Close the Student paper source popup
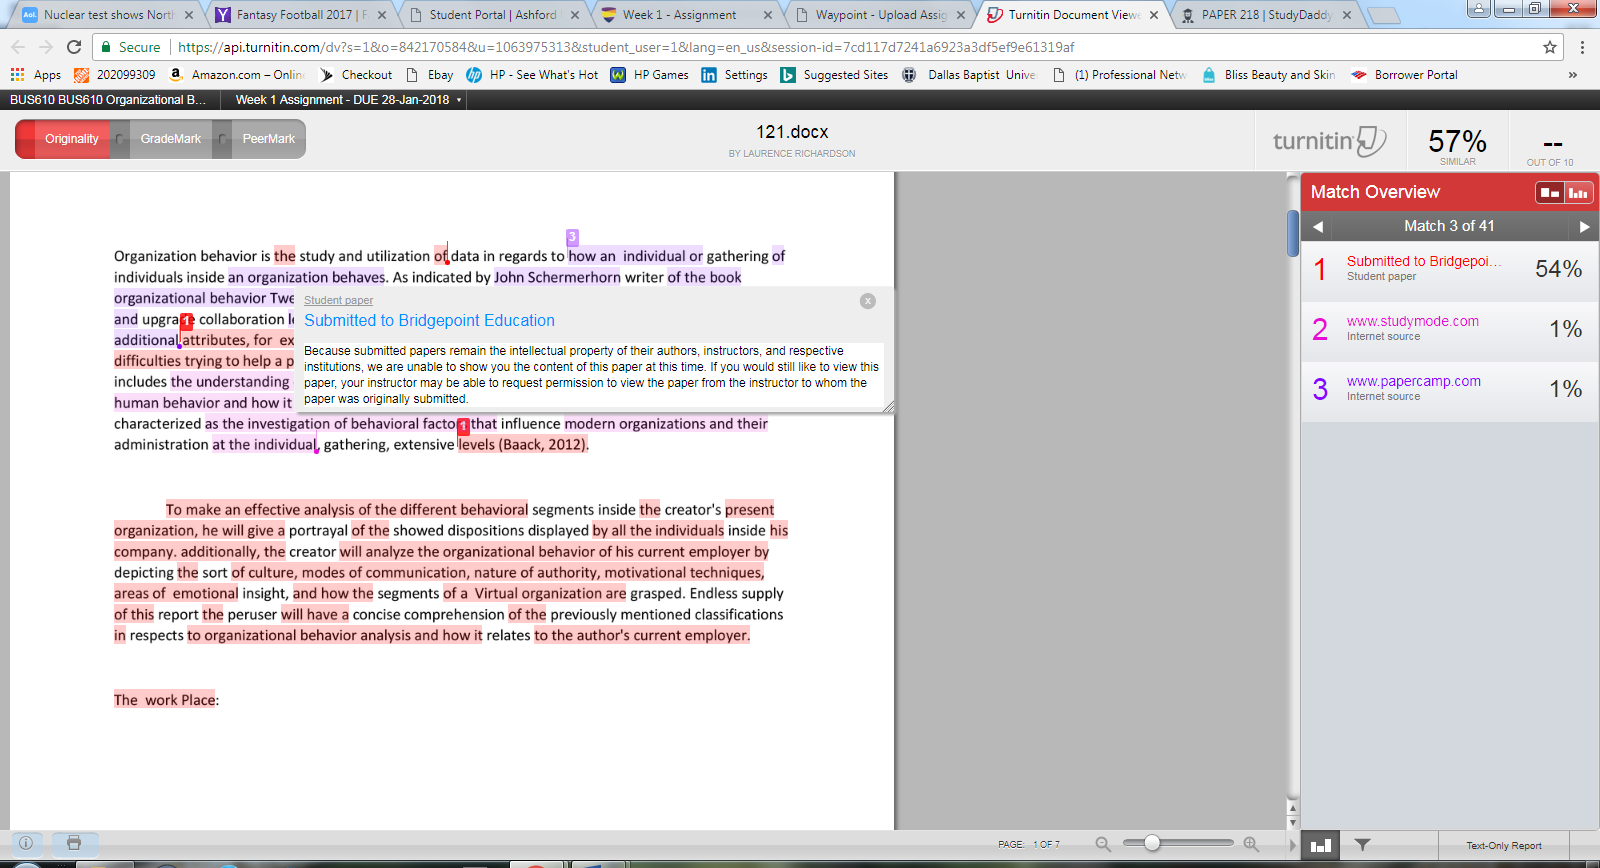Image resolution: width=1600 pixels, height=868 pixels. click(x=868, y=301)
